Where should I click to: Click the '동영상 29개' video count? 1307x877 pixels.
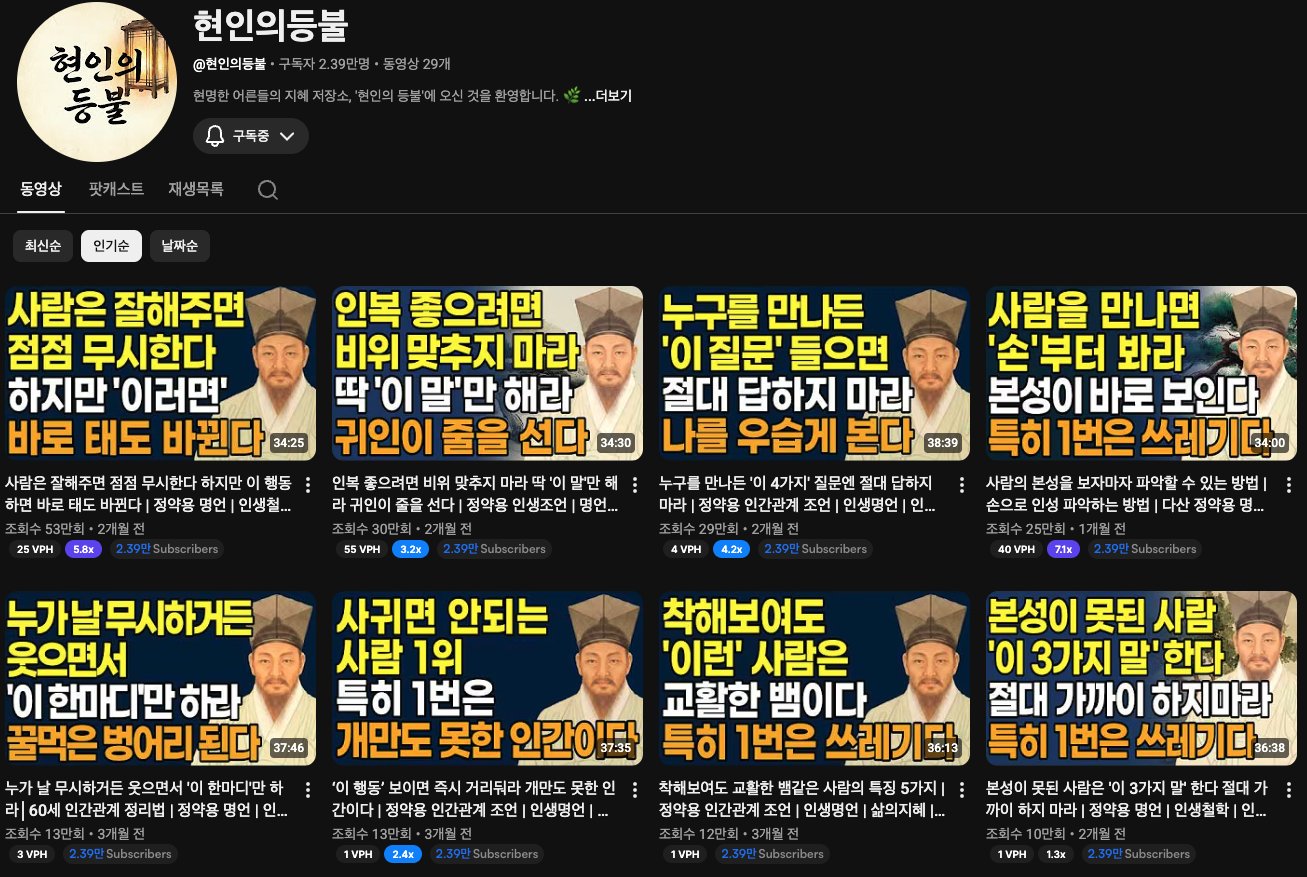(x=416, y=65)
